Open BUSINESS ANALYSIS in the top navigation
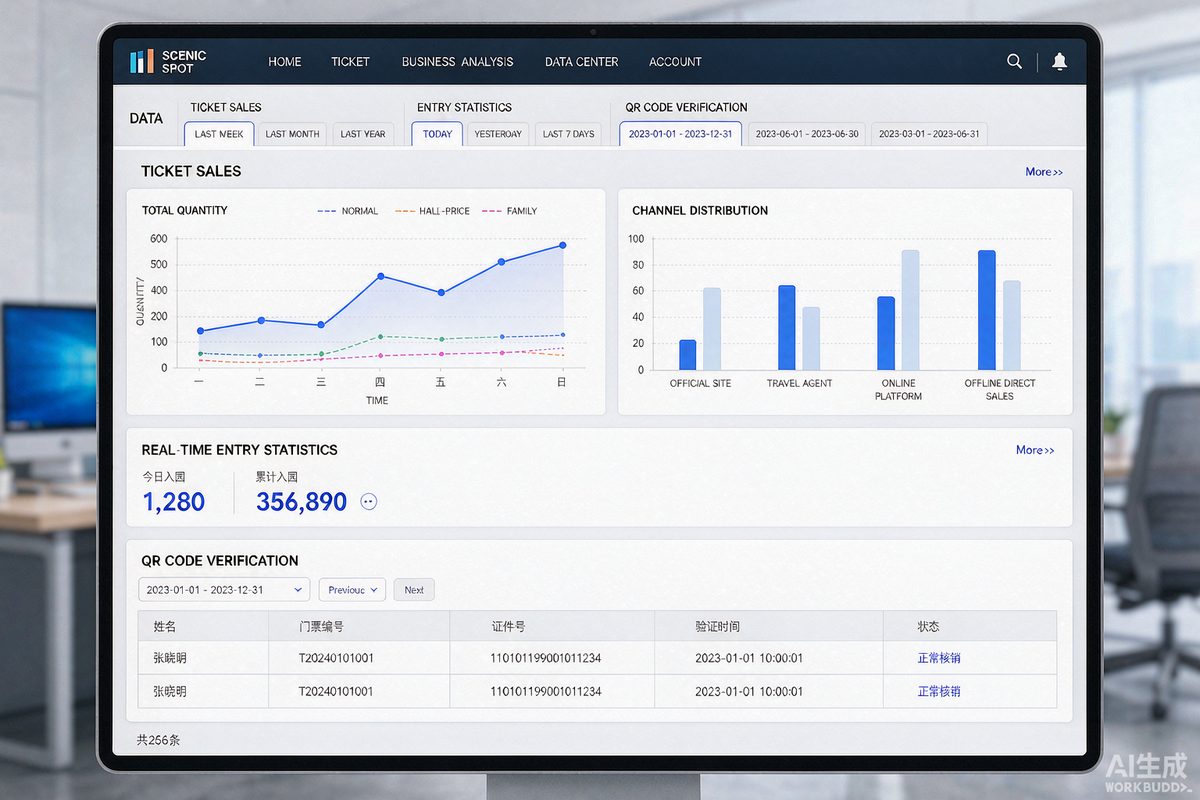 point(458,62)
